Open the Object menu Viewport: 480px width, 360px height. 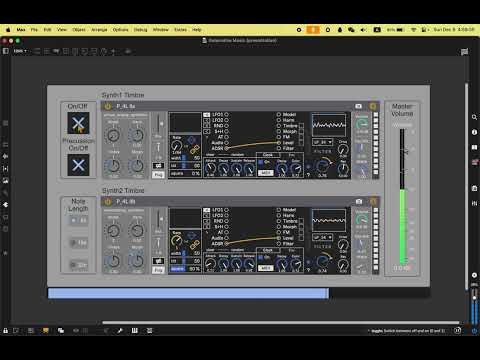coord(79,30)
